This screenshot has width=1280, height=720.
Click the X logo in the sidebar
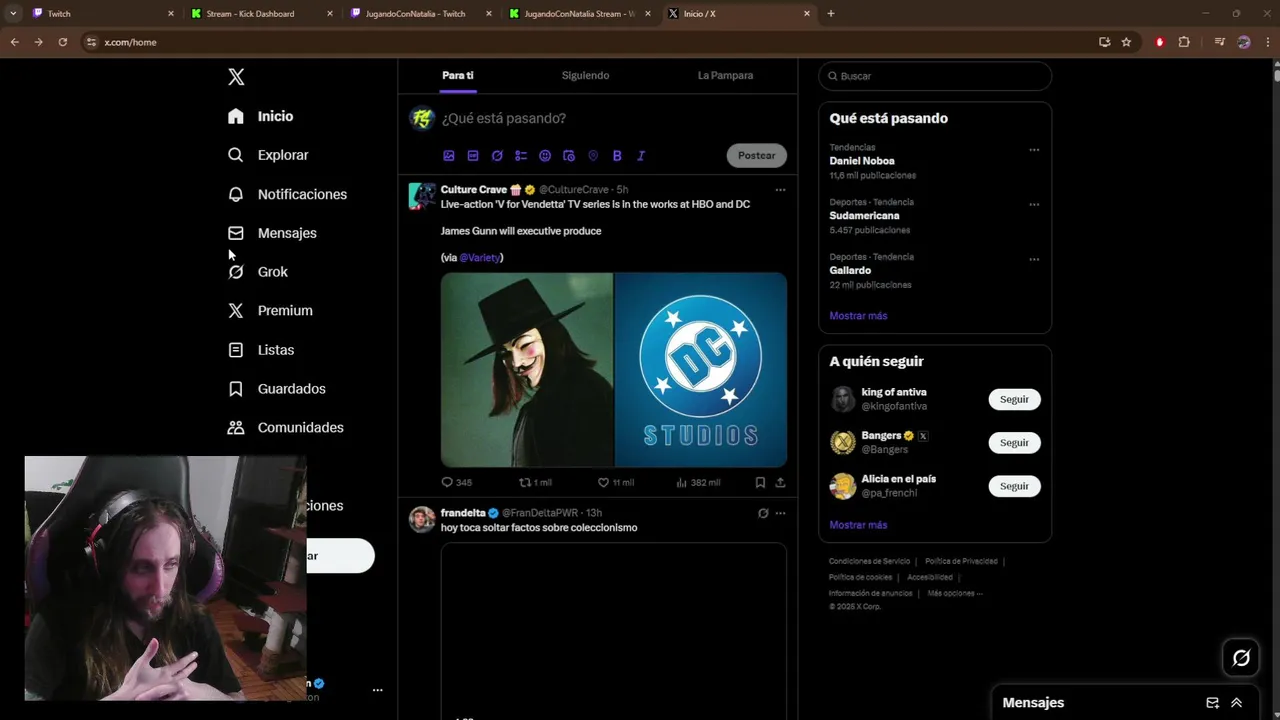[x=236, y=77]
